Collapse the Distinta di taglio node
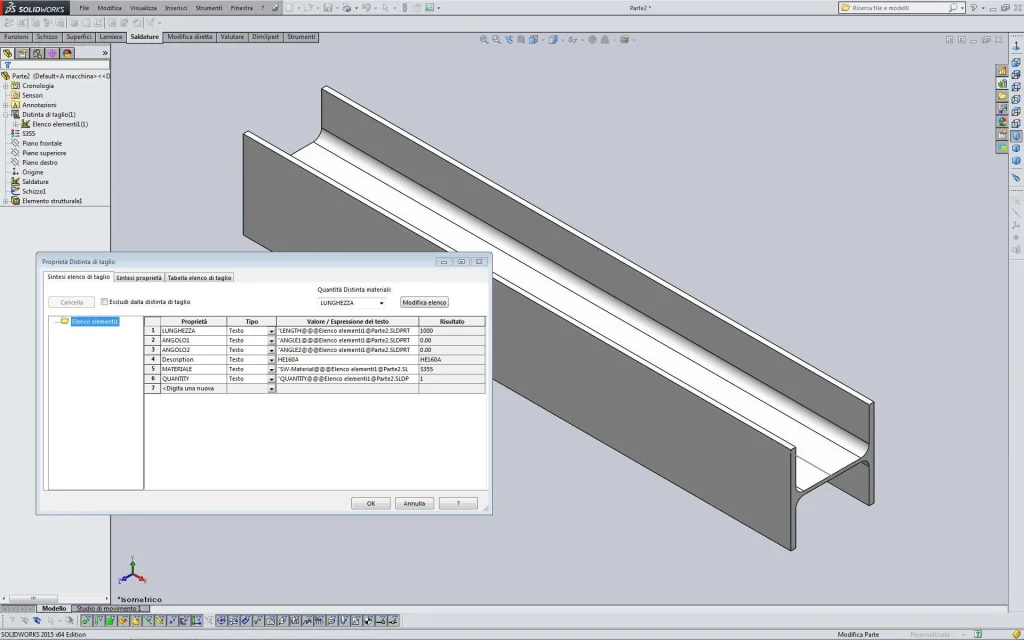Screen dimensions: 1024x640 pos(5,114)
